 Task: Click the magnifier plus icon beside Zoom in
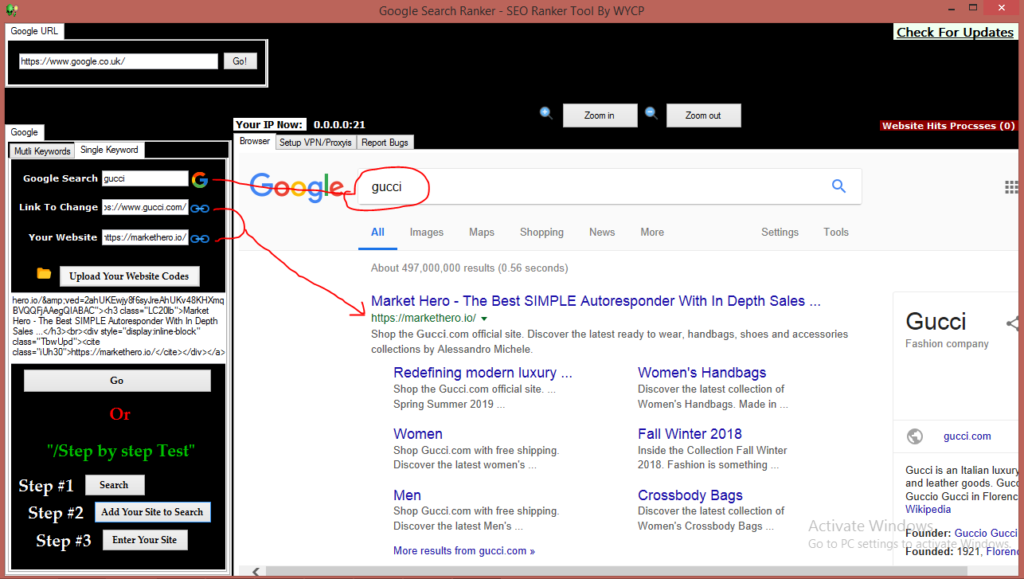pyautogui.click(x=546, y=114)
